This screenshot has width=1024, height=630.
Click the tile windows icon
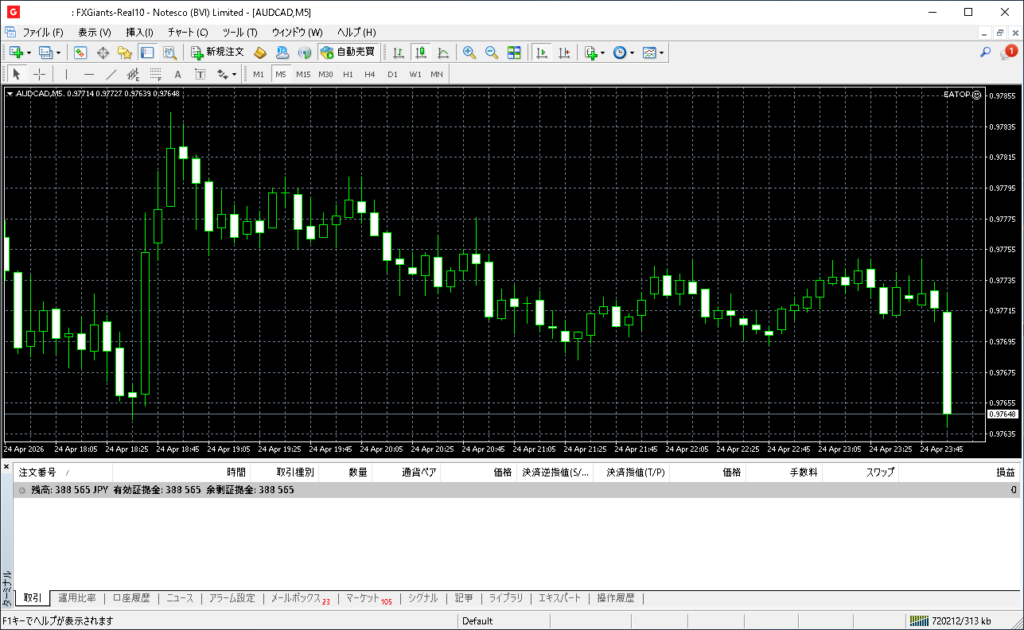[x=514, y=52]
